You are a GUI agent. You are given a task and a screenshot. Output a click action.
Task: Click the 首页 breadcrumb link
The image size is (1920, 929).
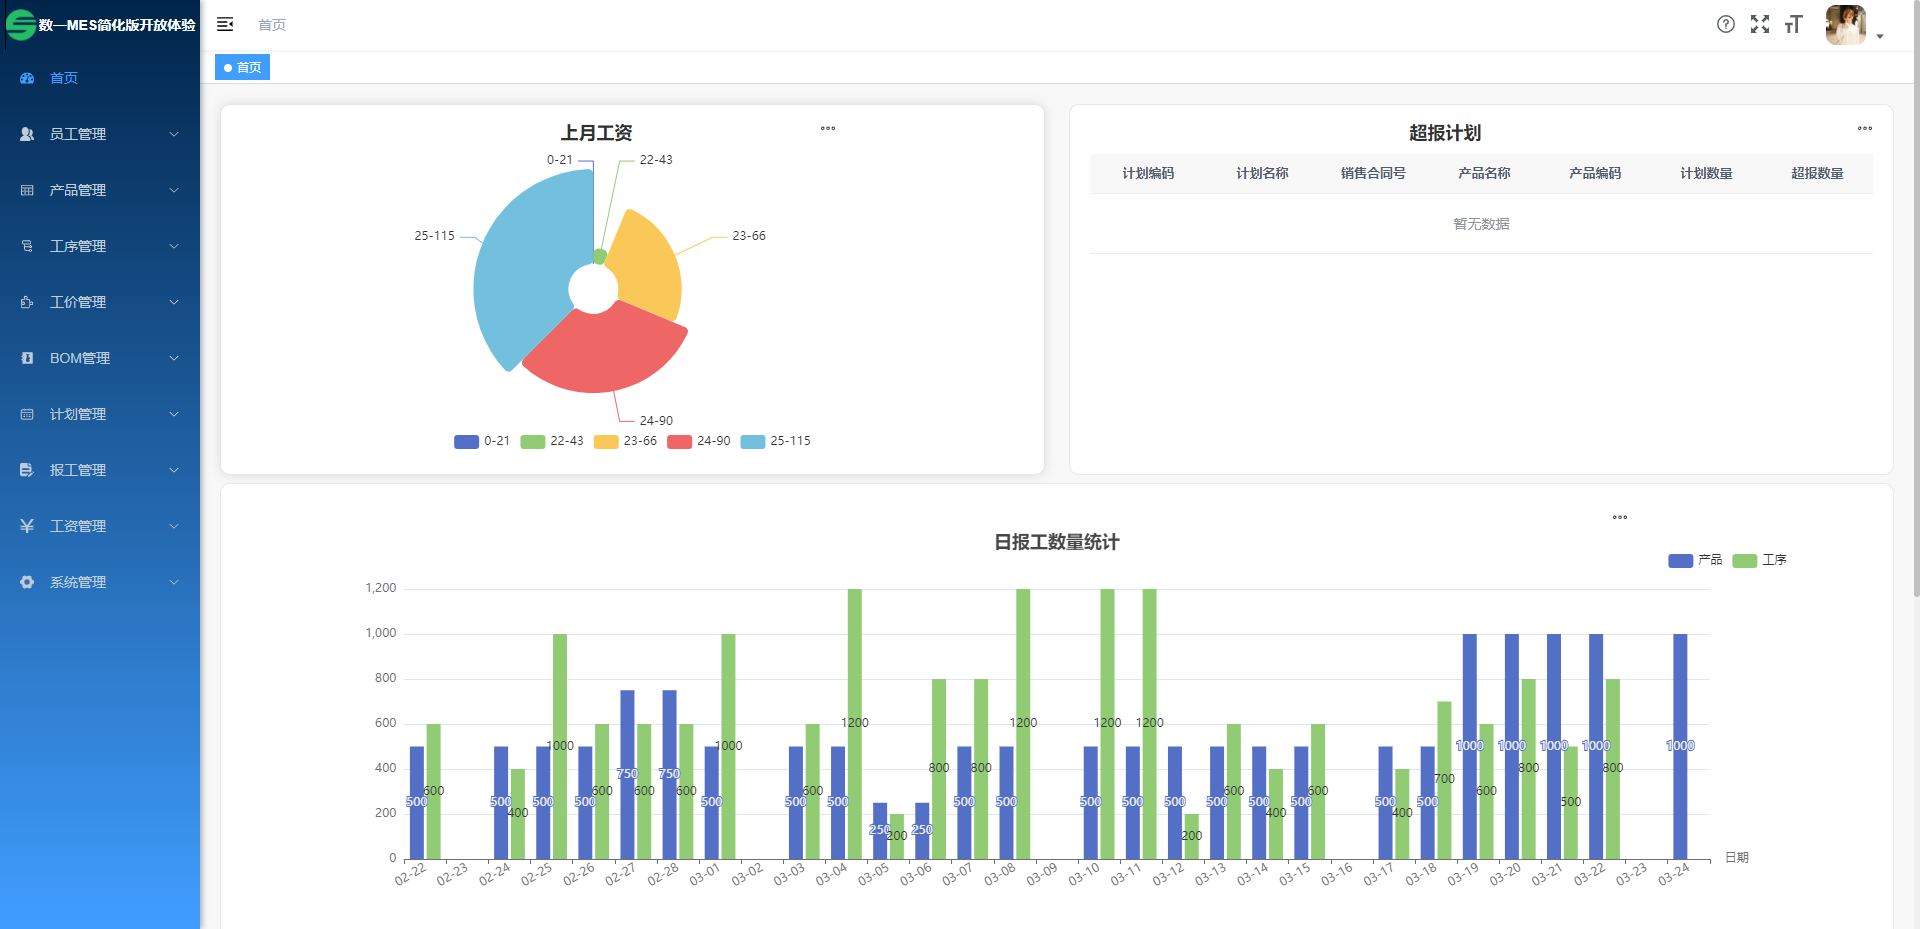272,25
